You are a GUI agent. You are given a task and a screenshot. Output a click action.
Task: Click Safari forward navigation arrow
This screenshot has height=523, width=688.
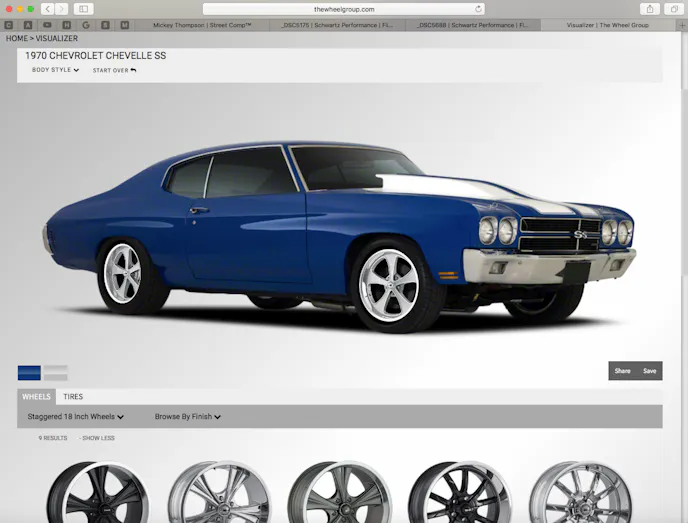click(62, 9)
